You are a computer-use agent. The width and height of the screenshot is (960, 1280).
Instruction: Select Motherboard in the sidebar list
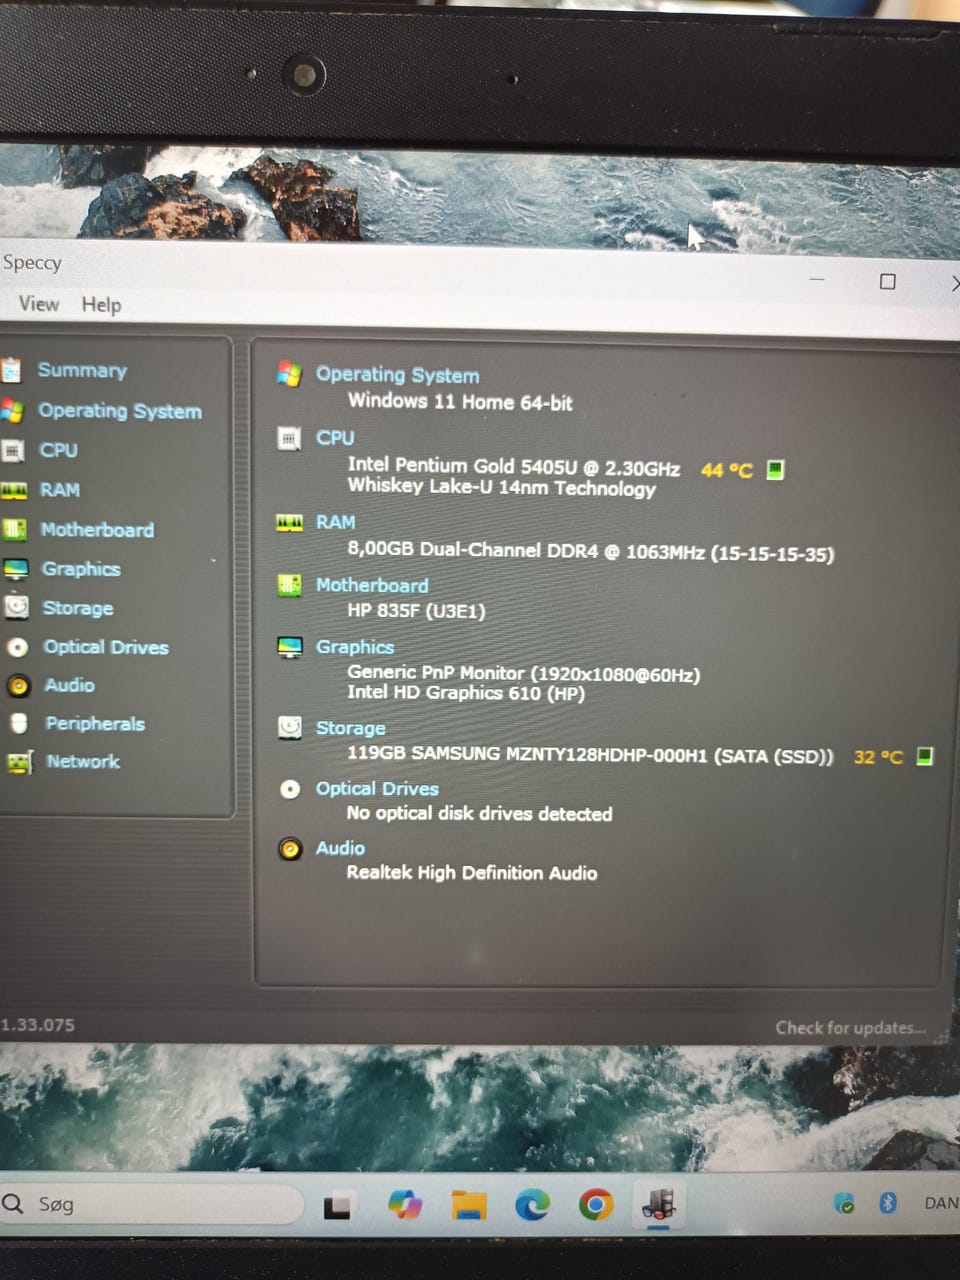(97, 530)
